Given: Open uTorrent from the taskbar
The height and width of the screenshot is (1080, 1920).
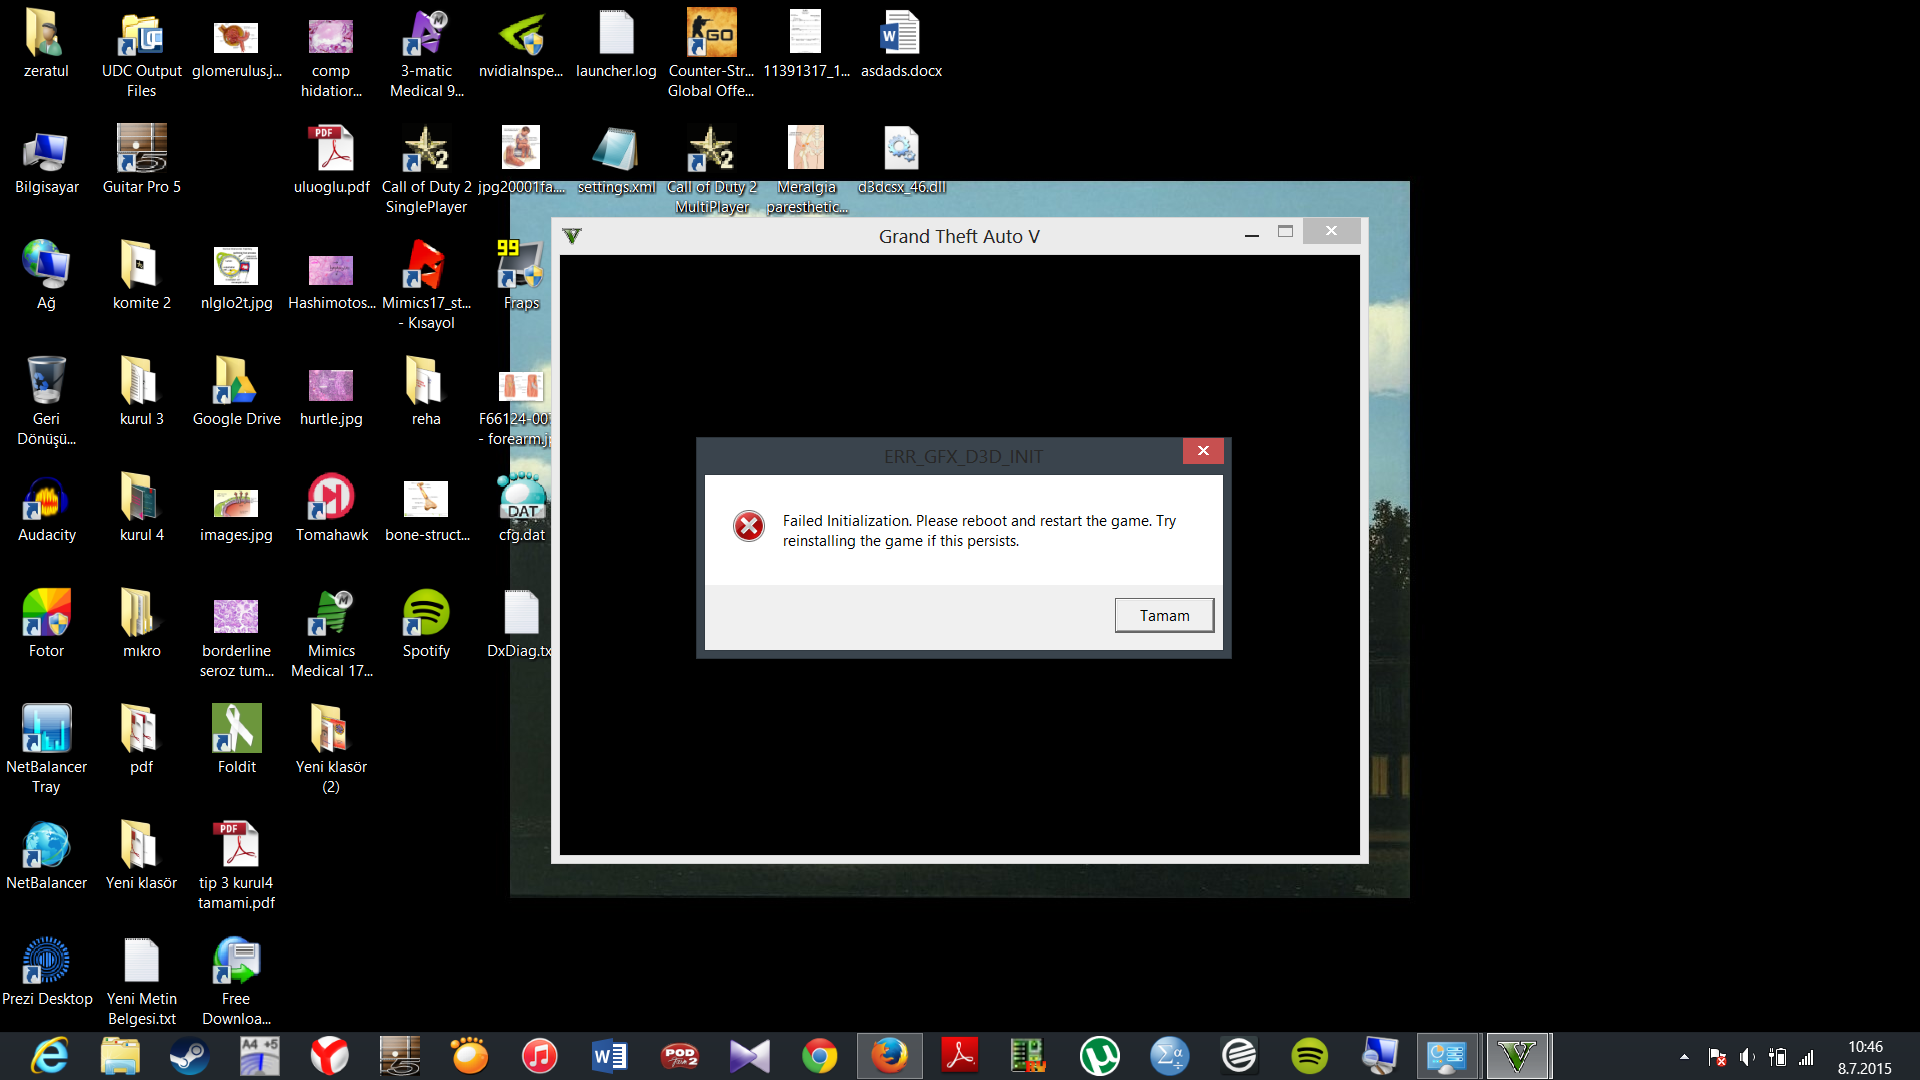Looking at the screenshot, I should coord(1099,1056).
